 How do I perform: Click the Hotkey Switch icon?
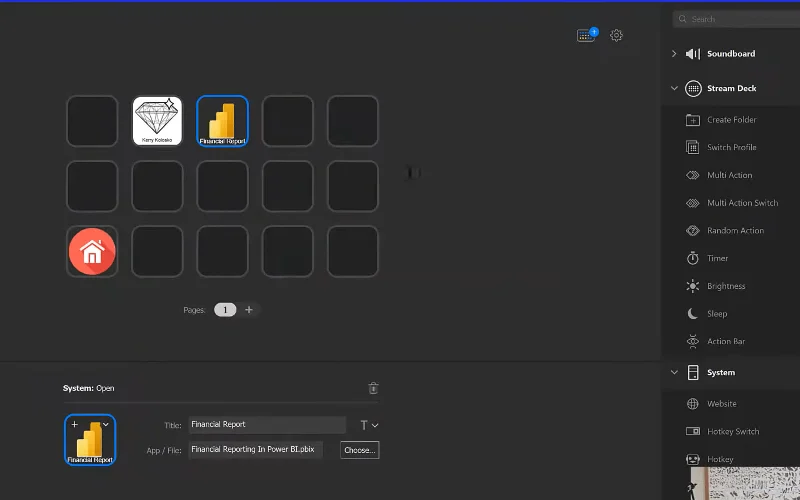[692, 432]
